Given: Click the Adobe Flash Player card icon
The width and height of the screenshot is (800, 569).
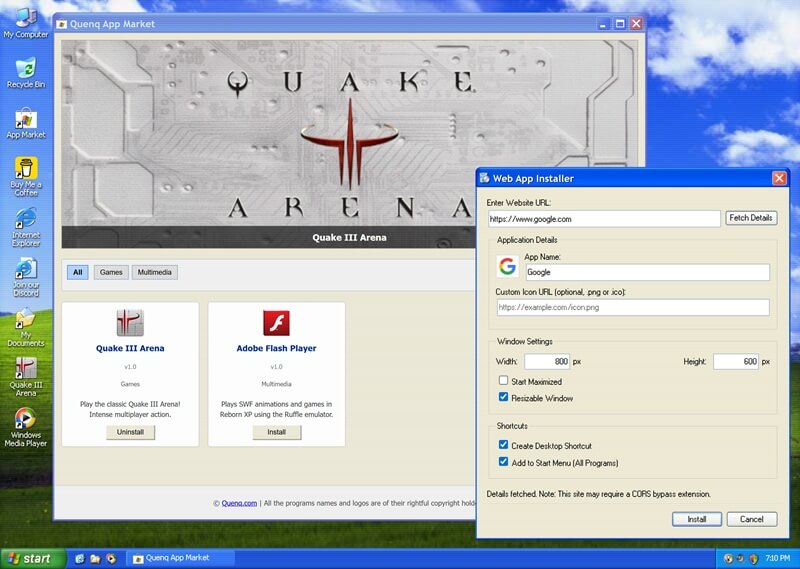Looking at the screenshot, I should [x=276, y=323].
